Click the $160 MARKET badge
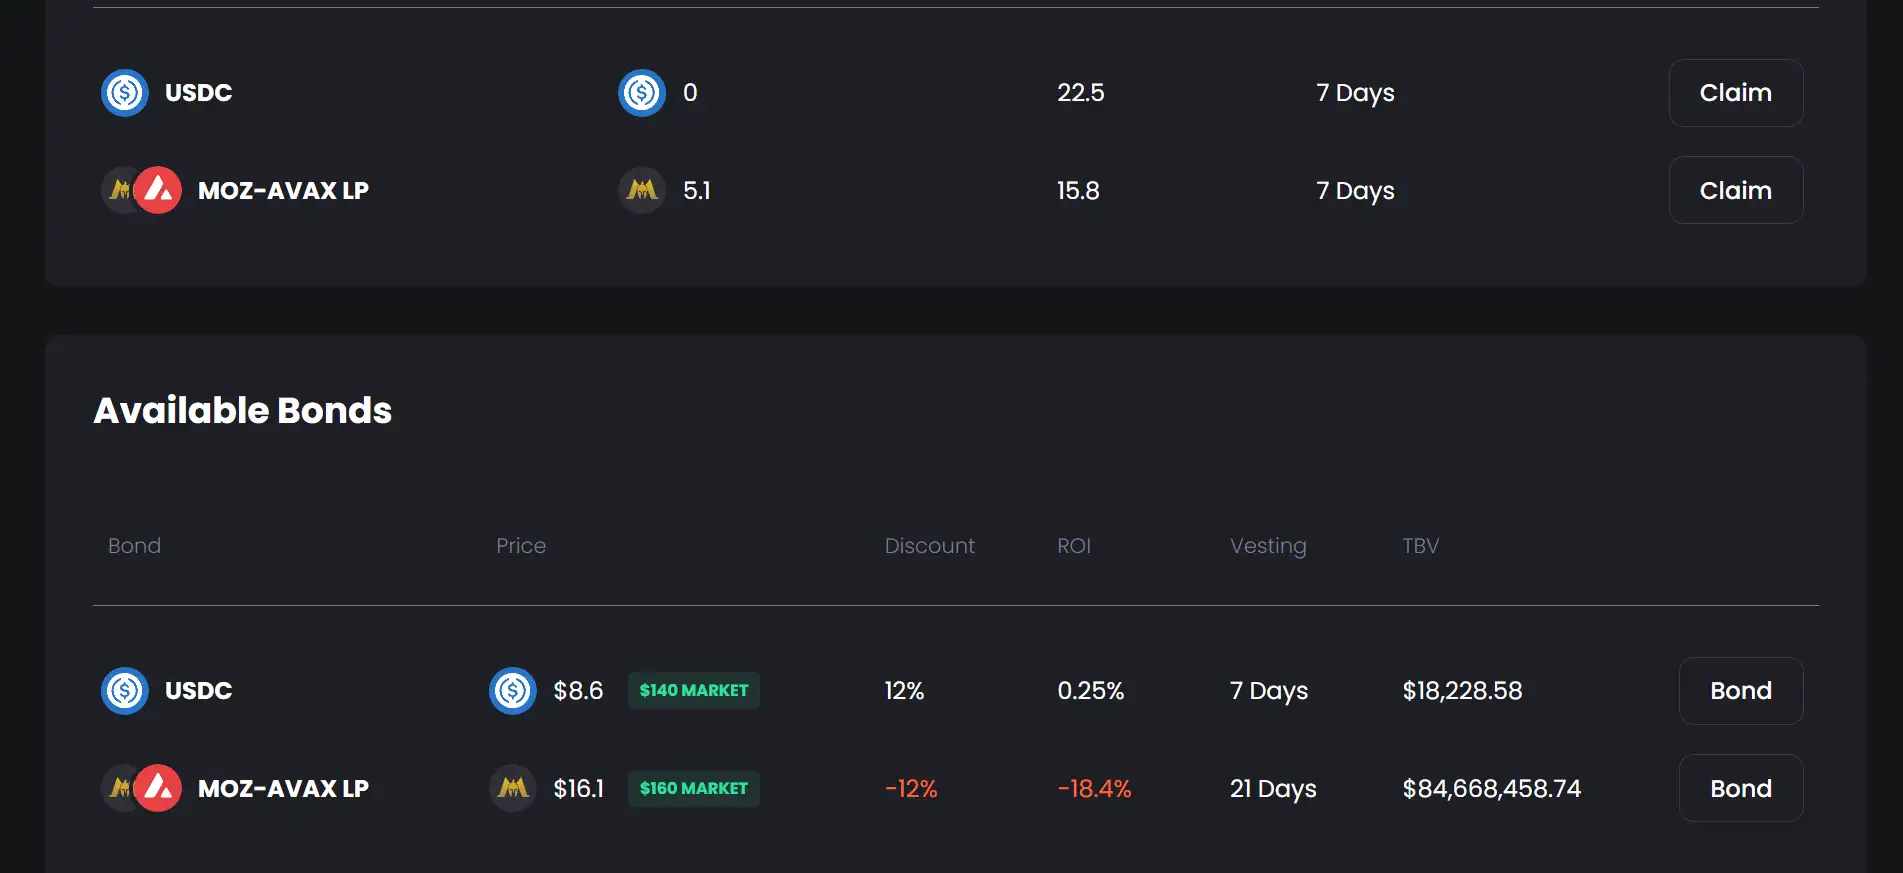1903x873 pixels. point(693,788)
